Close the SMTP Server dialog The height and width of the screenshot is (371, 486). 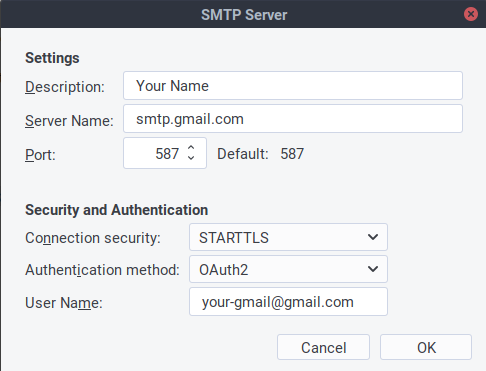point(471,14)
